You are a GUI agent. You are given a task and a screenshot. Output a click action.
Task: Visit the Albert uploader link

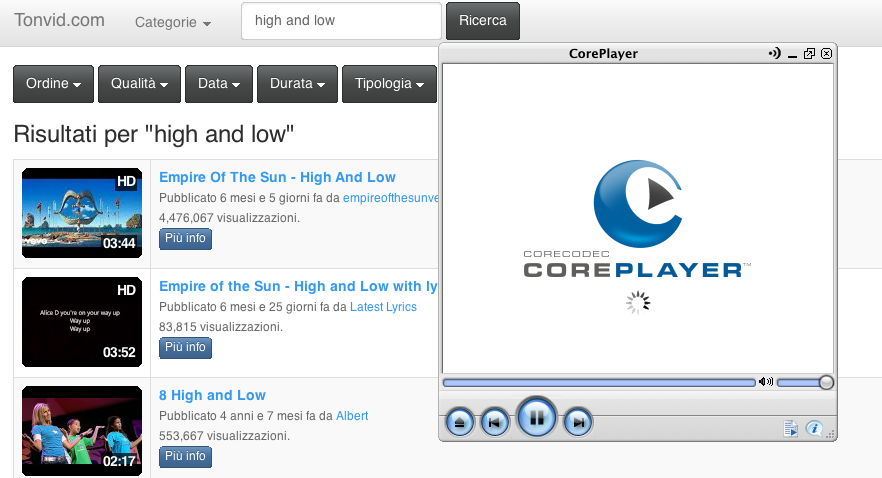pos(352,416)
